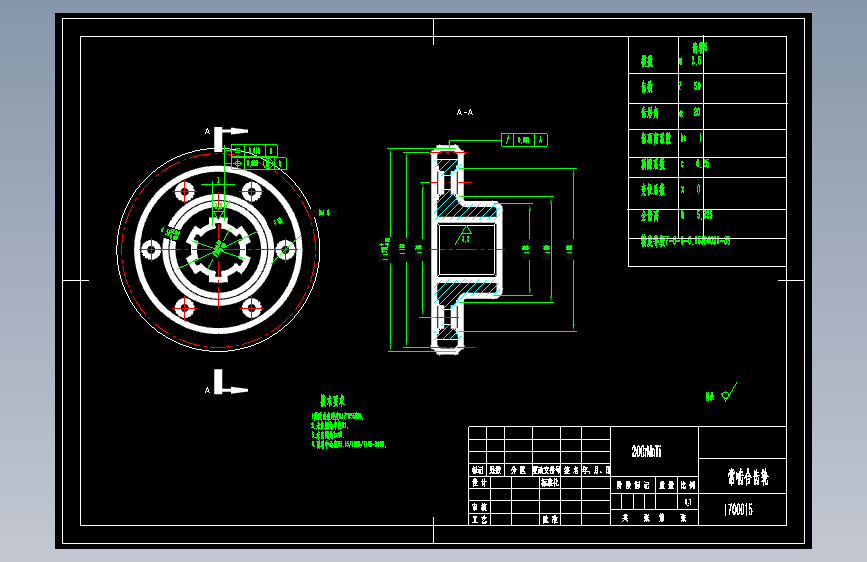Image resolution: width=867 pixels, height=562 pixels.
Task: Select the rightmost bolt hole on front view
Action: pos(285,249)
